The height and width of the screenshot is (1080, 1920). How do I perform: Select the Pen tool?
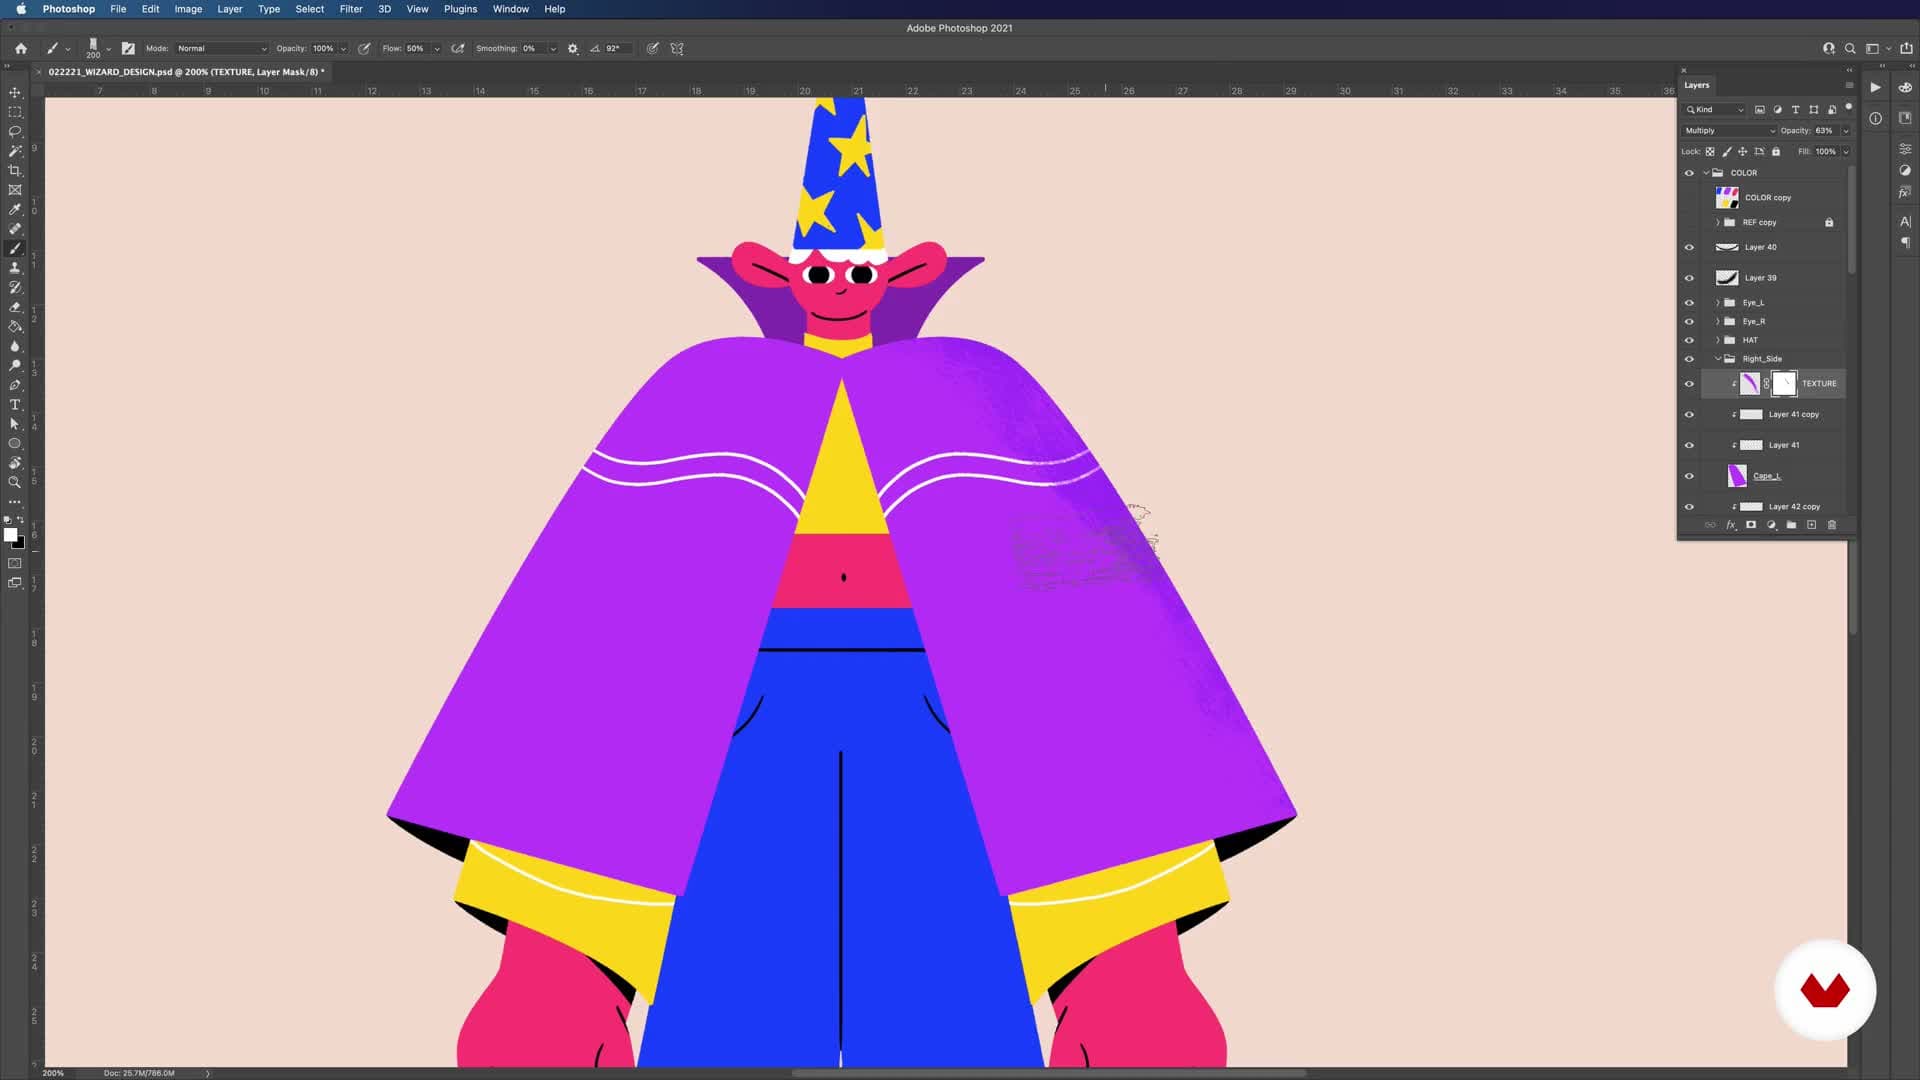15,385
